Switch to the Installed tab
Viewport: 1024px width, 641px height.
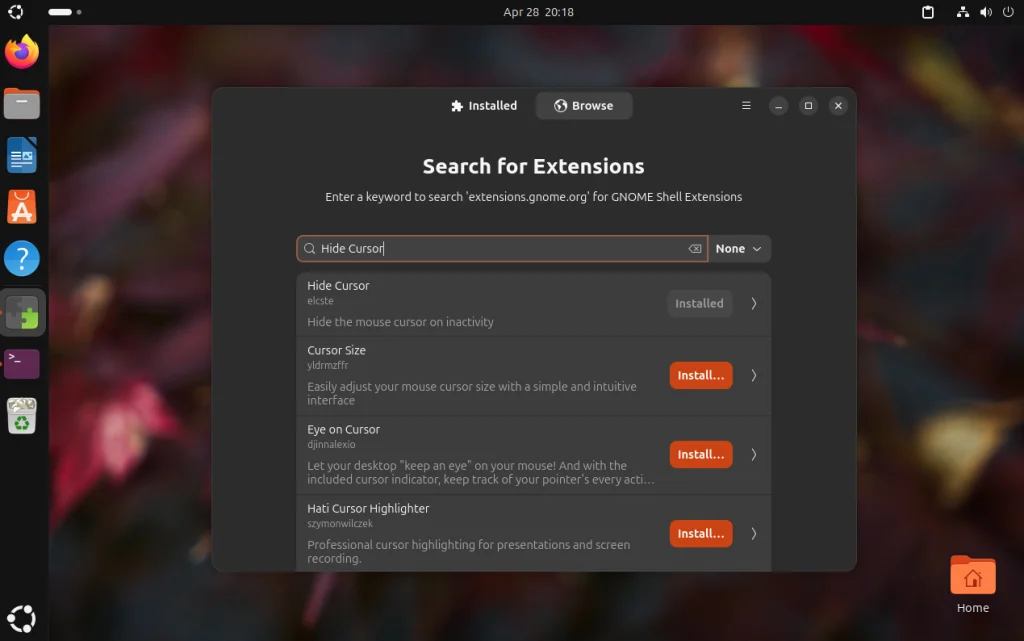click(x=484, y=106)
